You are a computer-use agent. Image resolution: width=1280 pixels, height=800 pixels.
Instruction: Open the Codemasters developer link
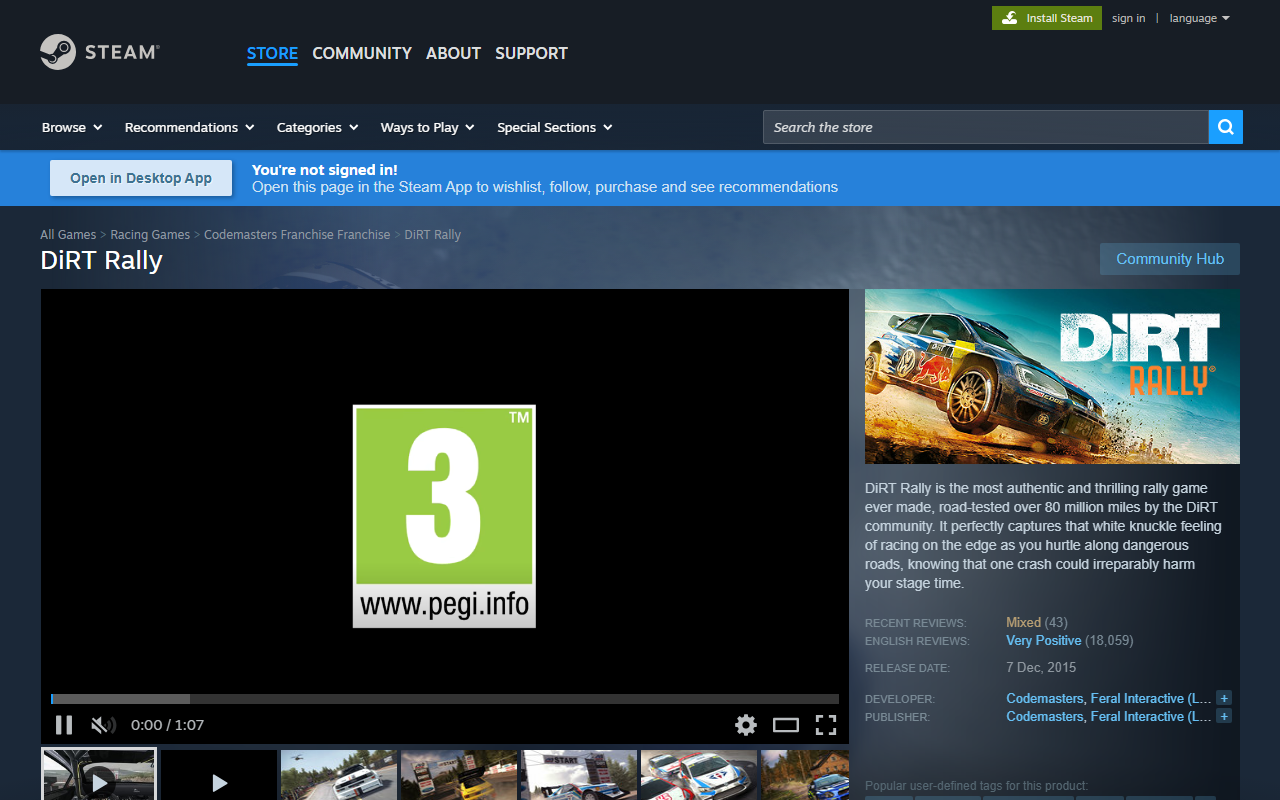[1044, 698]
